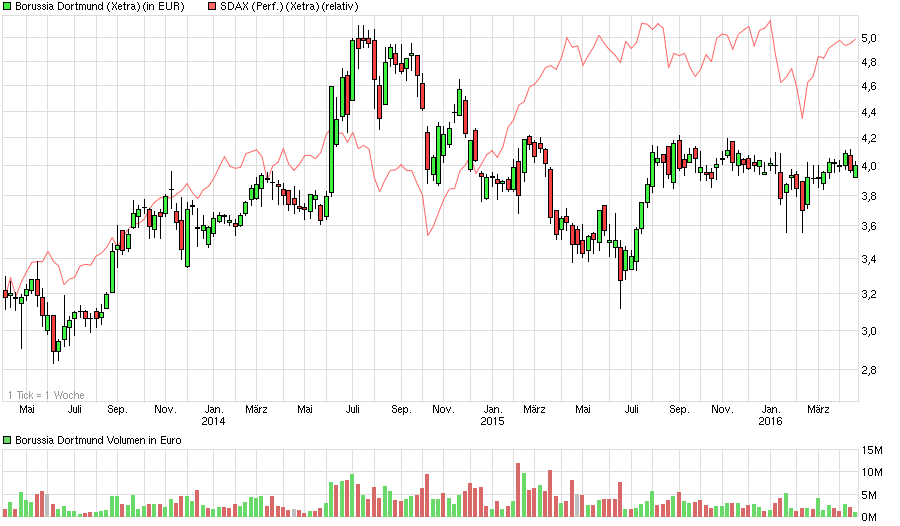Screen dimensions: 900x526
Task: Click the 2014 year label
Action: 214,421
